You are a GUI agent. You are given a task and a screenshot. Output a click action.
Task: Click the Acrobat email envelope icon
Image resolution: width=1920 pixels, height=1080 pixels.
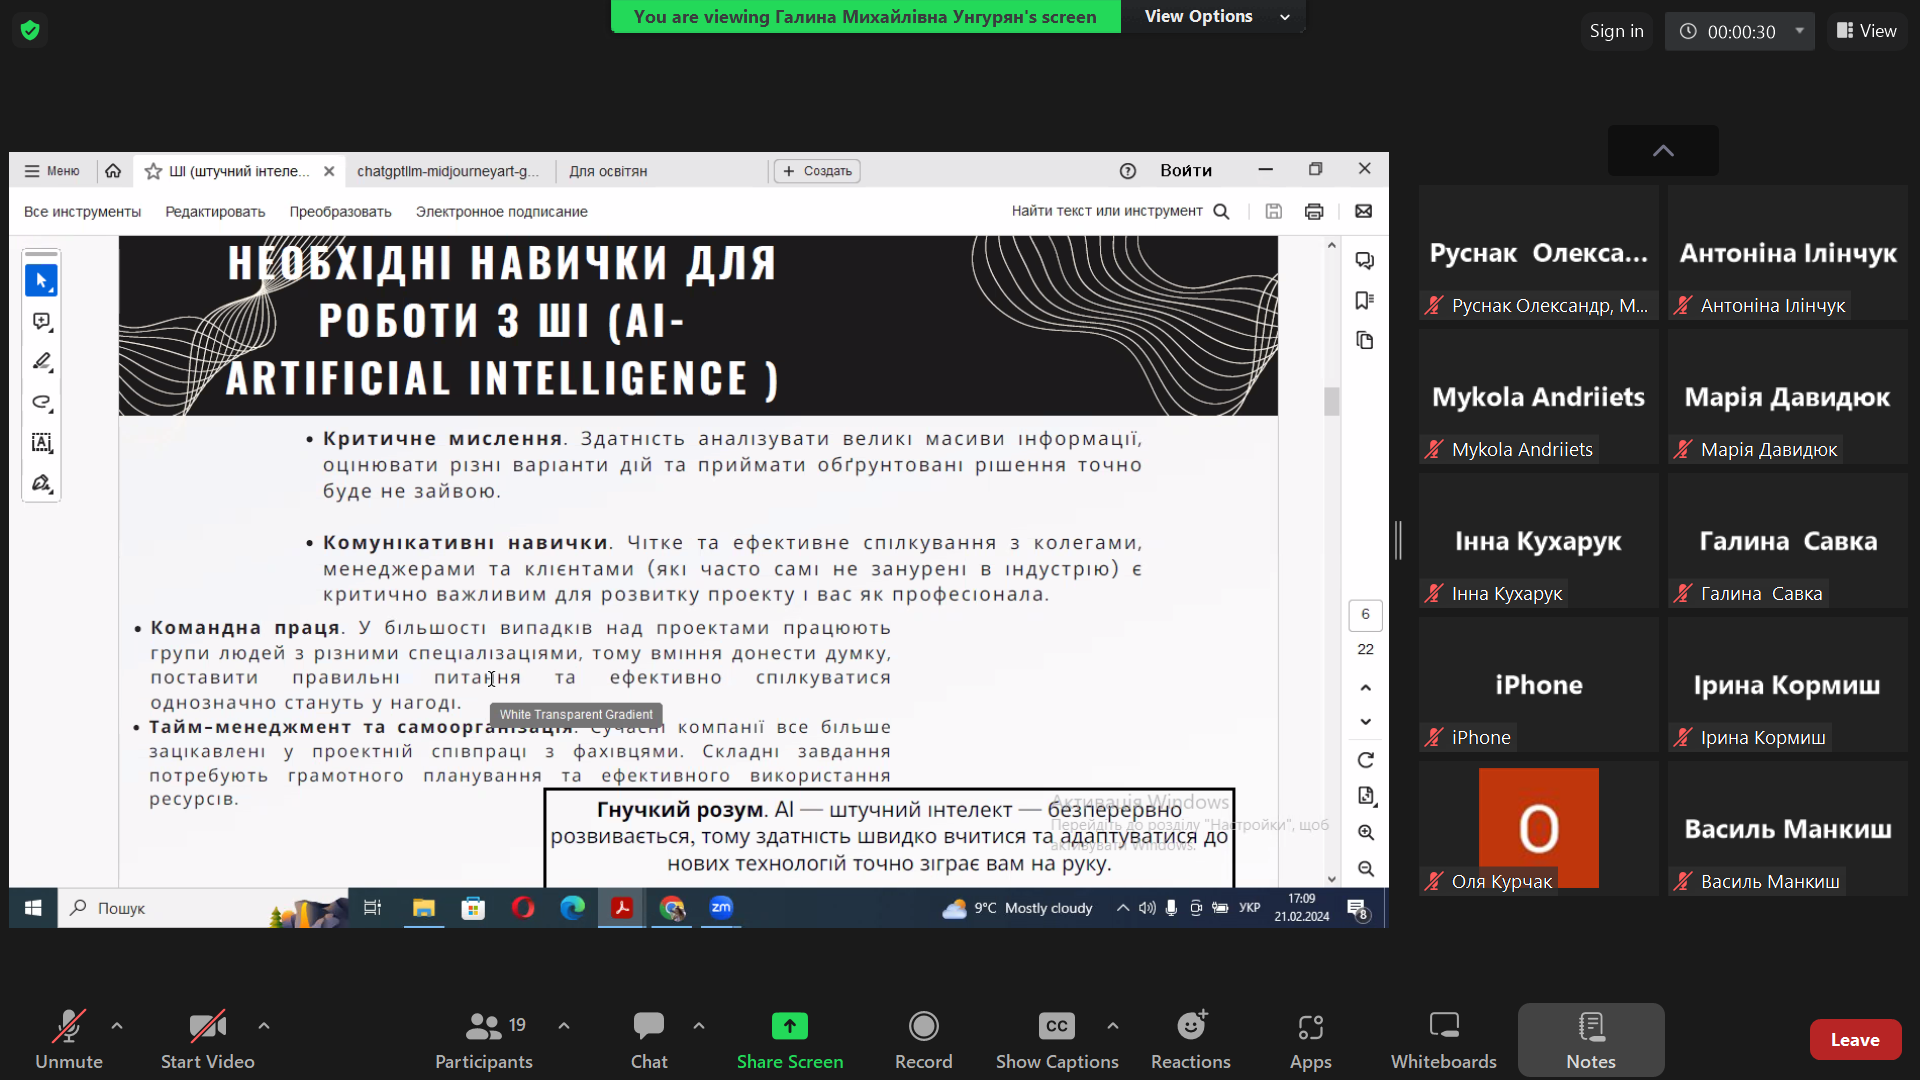(1363, 211)
